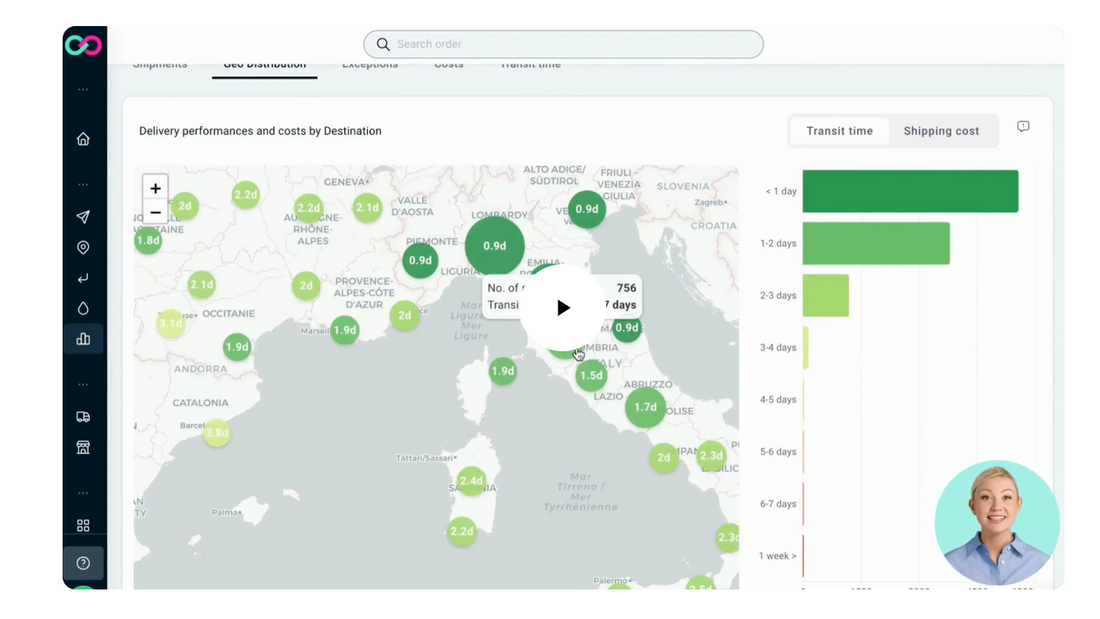Switch to the Exceptions tab

[370, 63]
